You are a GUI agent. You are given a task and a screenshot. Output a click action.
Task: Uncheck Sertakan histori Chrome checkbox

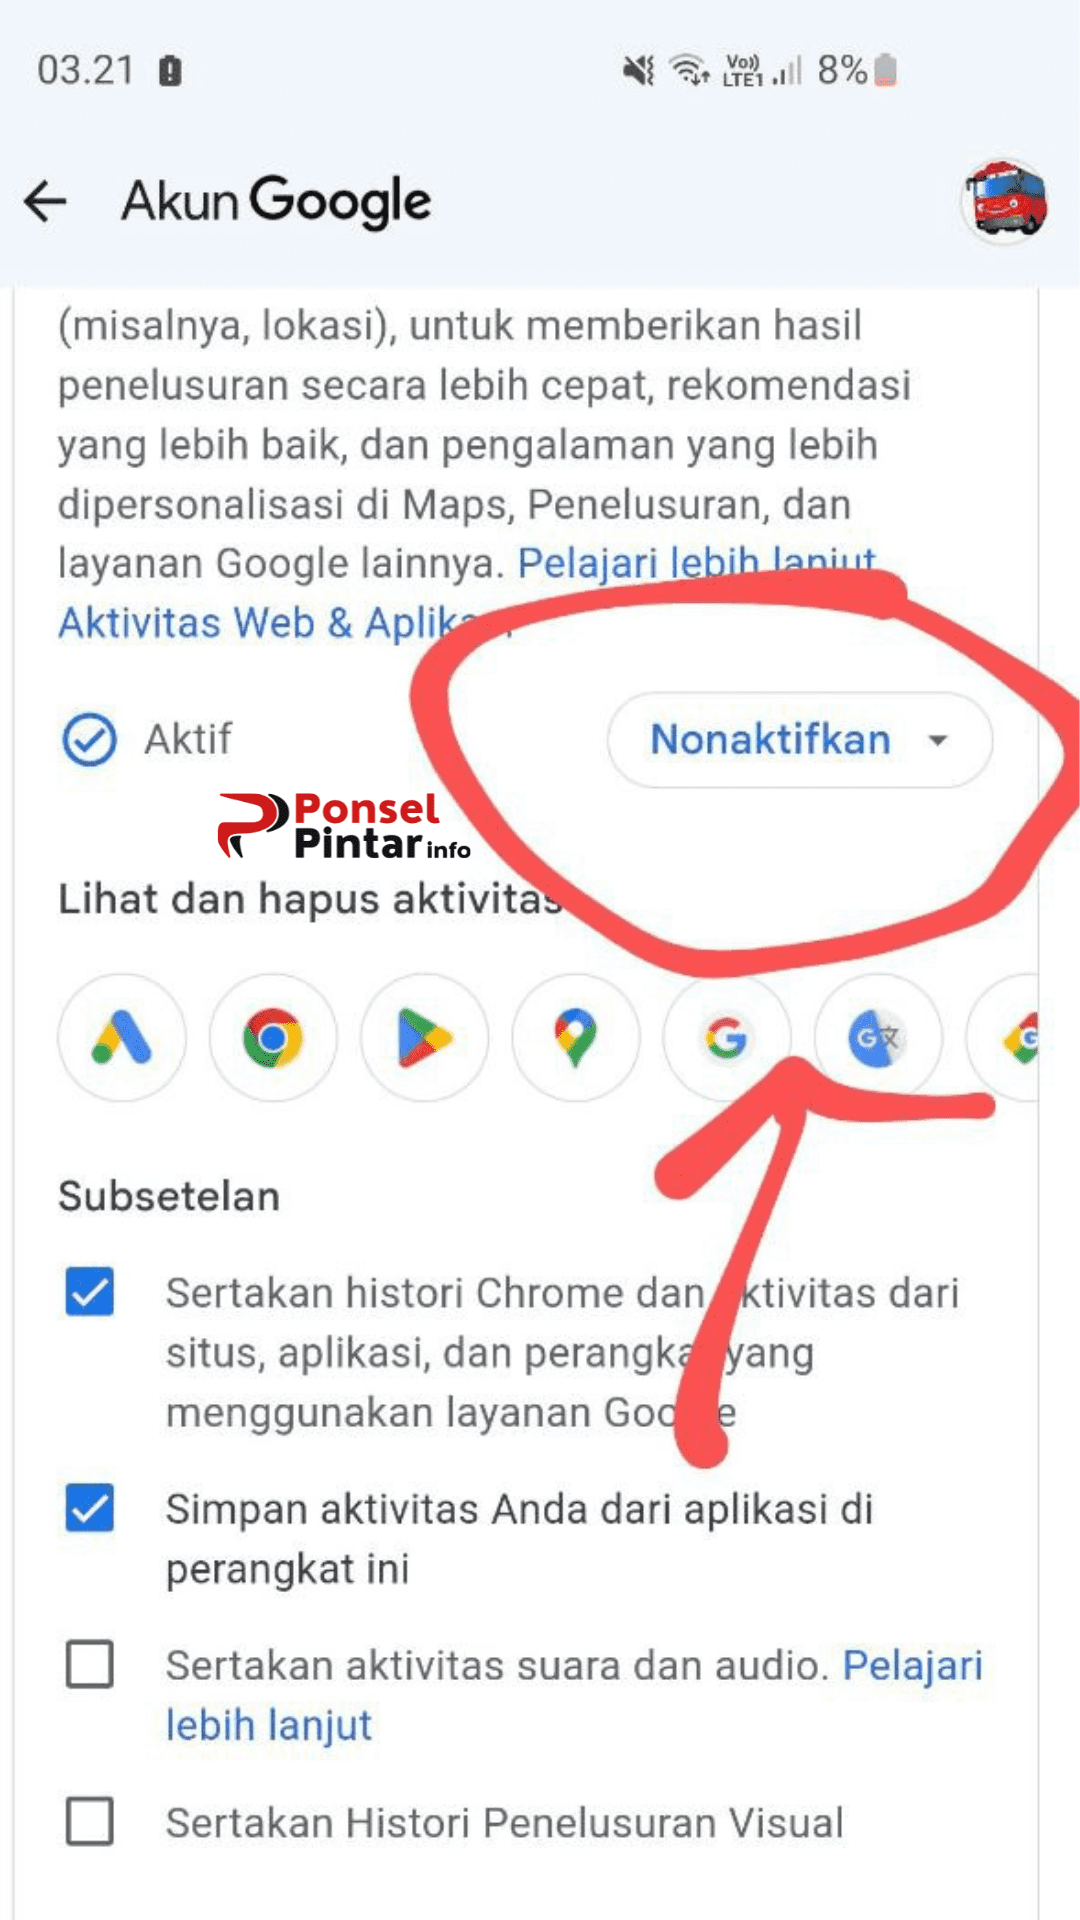(x=90, y=1291)
